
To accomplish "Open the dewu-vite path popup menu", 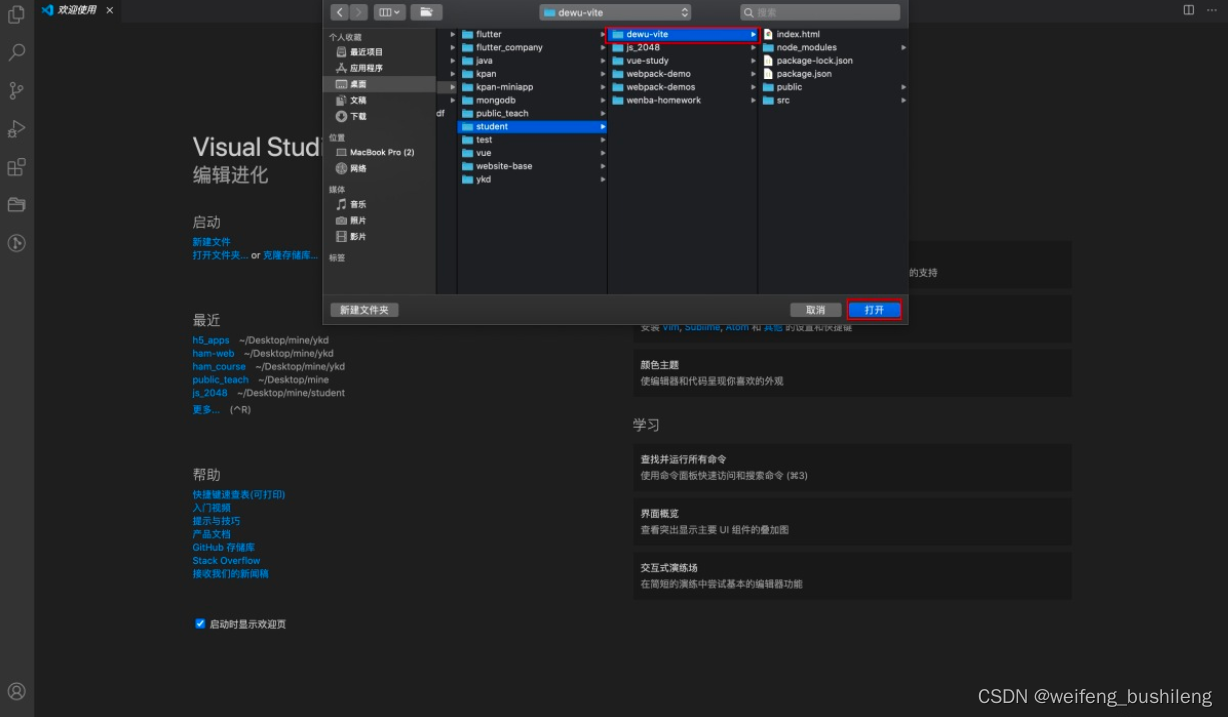I will [615, 12].
